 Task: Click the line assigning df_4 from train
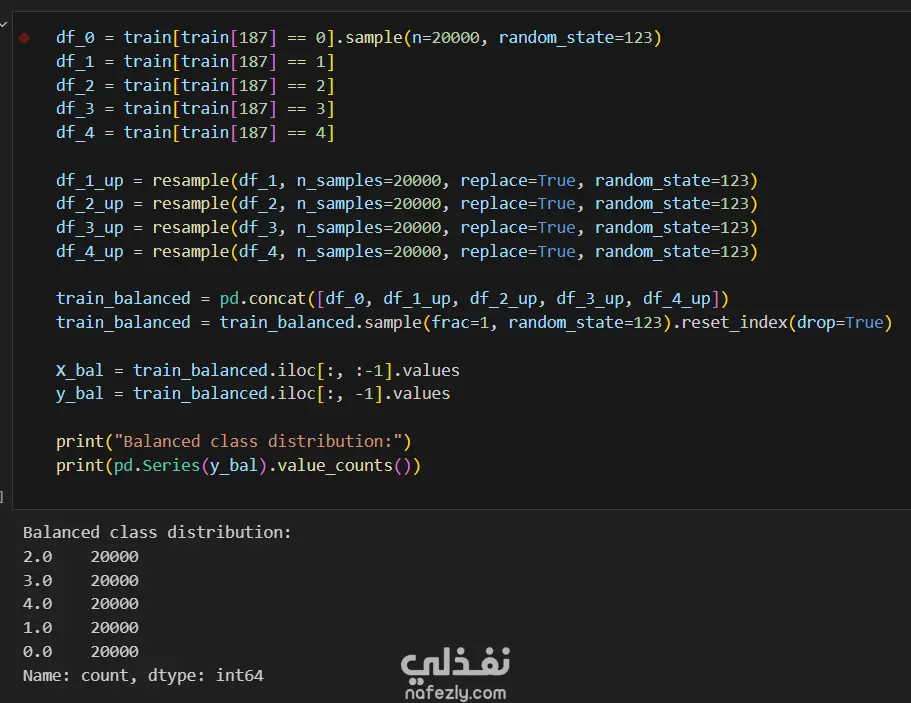(x=195, y=132)
